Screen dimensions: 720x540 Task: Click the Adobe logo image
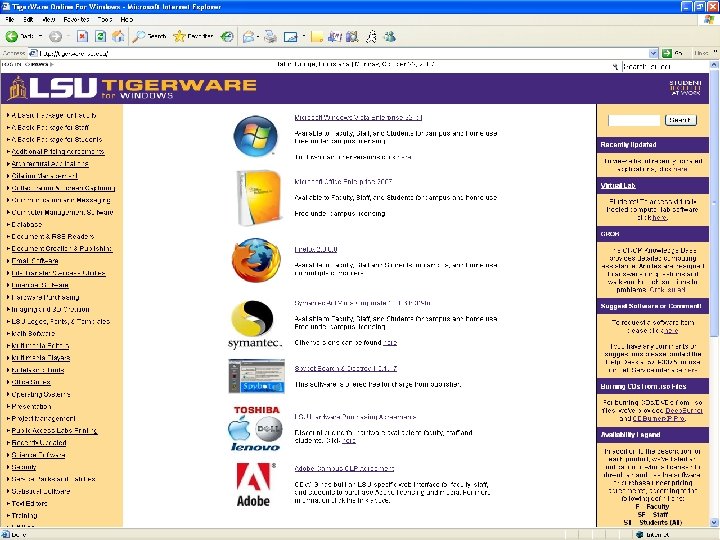coord(256,484)
